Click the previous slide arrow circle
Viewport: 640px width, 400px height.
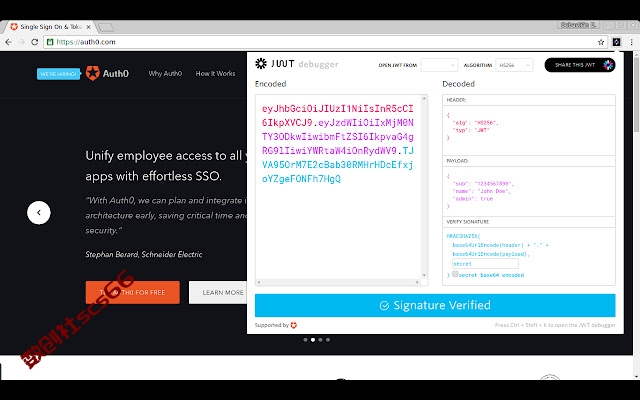click(x=39, y=213)
